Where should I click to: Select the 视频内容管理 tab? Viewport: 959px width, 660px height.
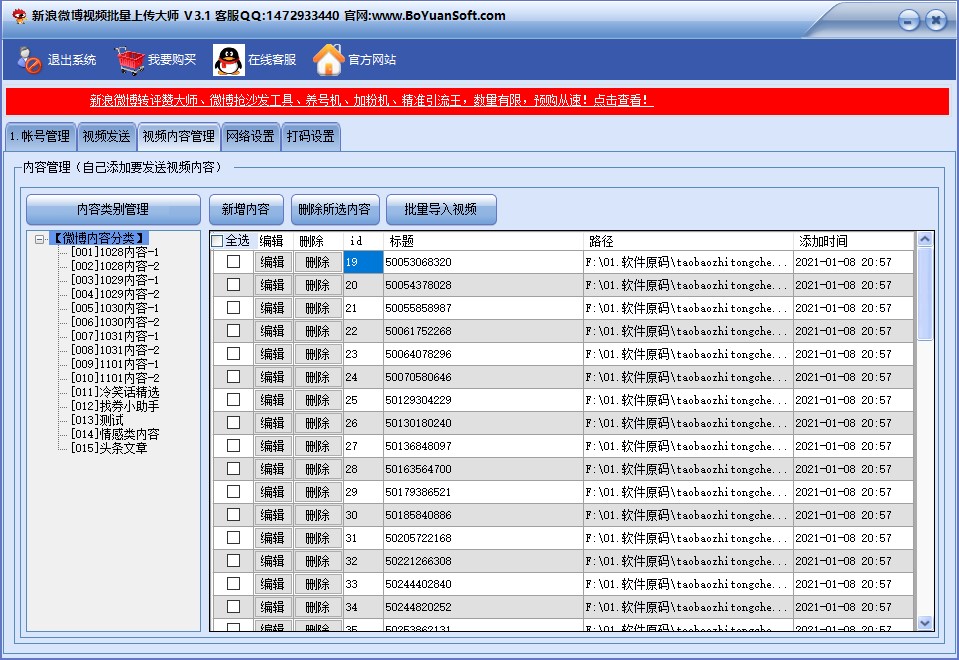point(179,136)
